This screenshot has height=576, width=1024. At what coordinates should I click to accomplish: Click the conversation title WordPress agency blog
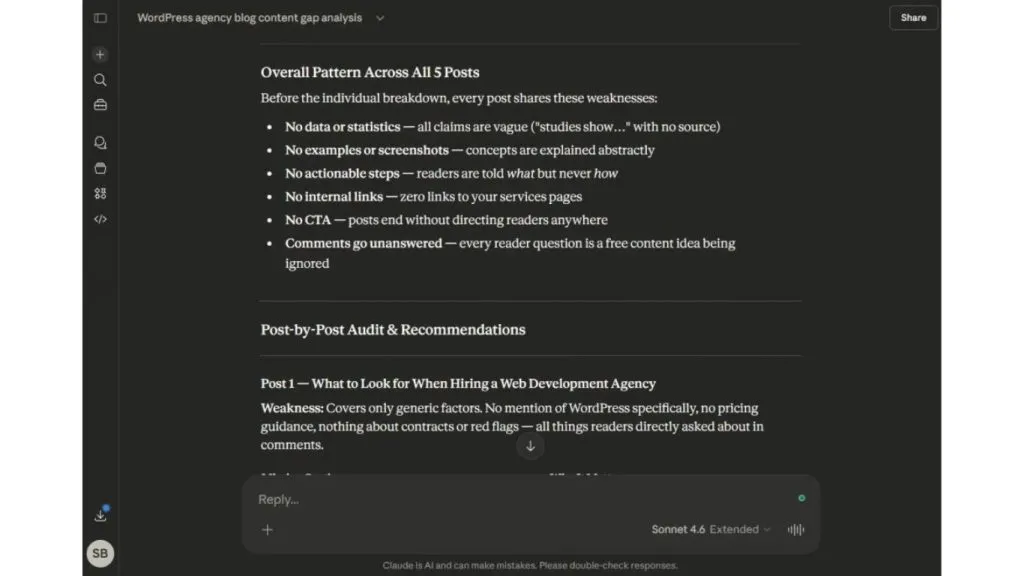(249, 18)
